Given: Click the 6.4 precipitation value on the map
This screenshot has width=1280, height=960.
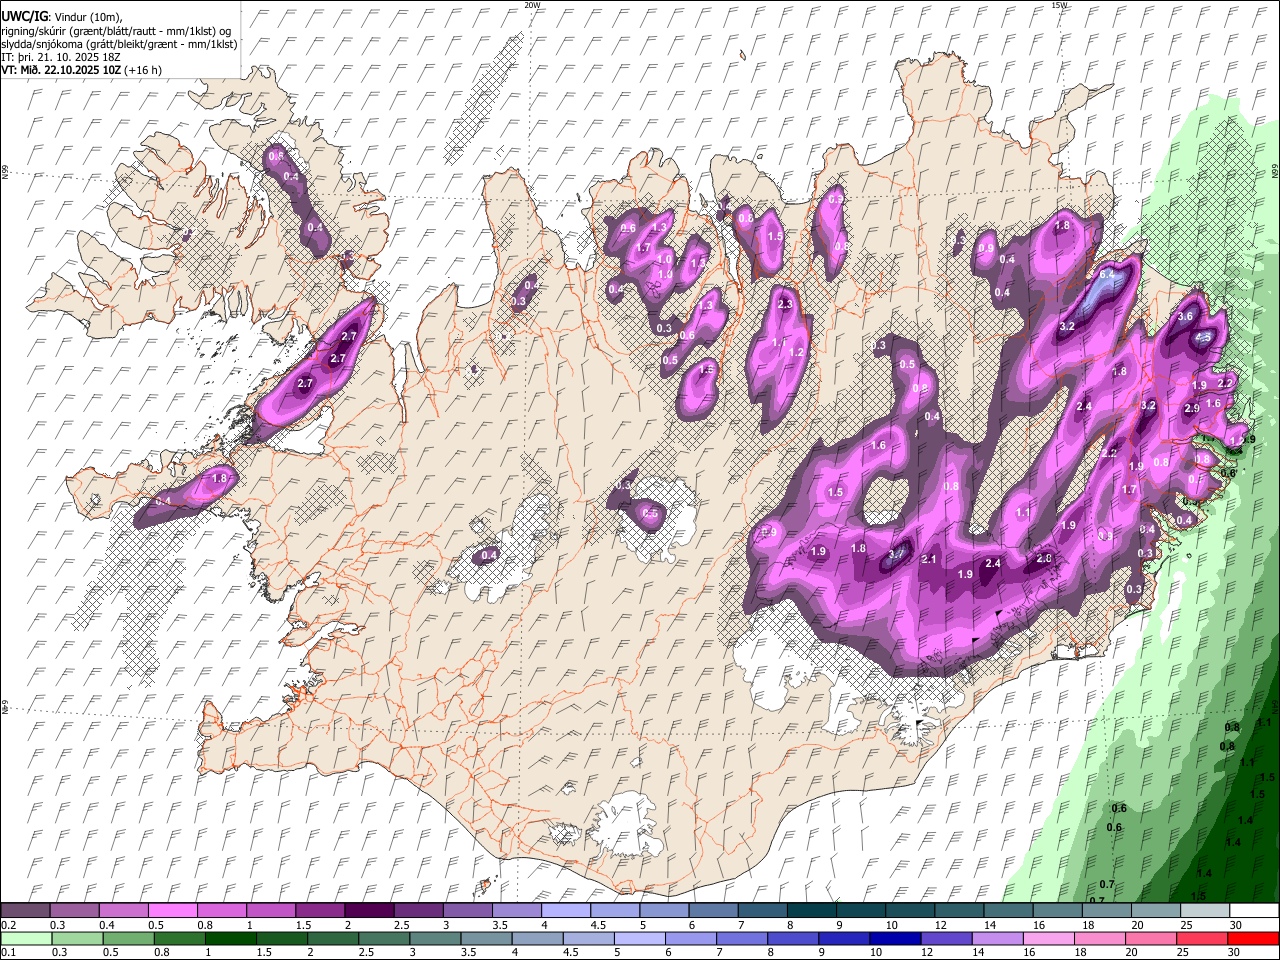Looking at the screenshot, I should click(1107, 274).
